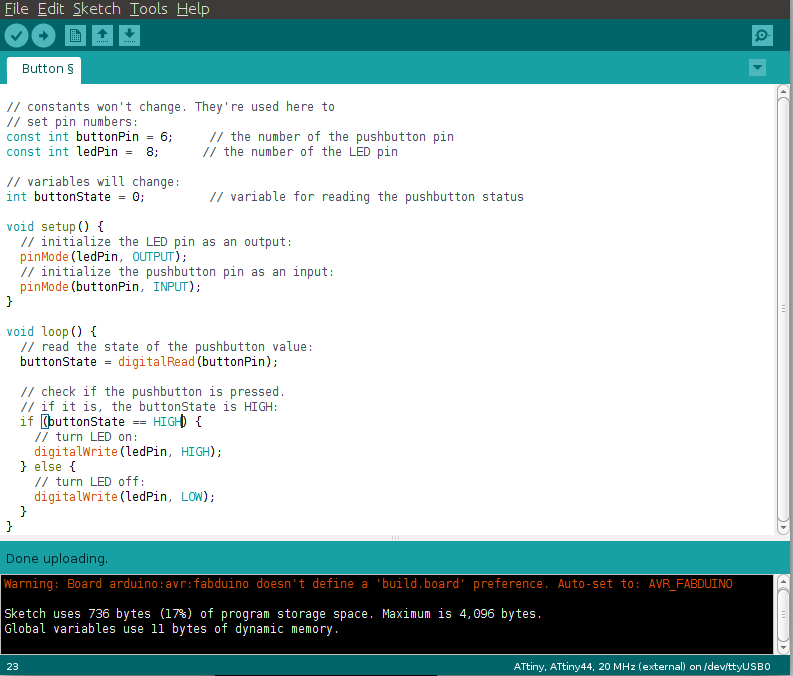Click the build.board warning message in console
This screenshot has width=793, height=676.
point(368,584)
